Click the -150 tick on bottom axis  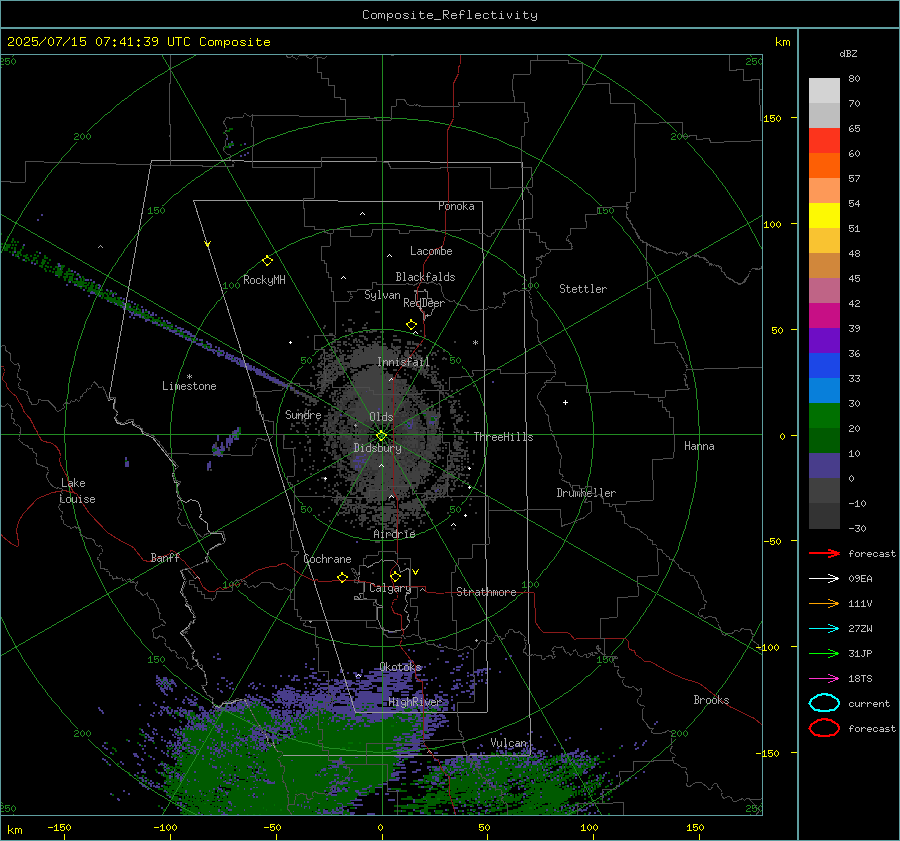tap(59, 827)
